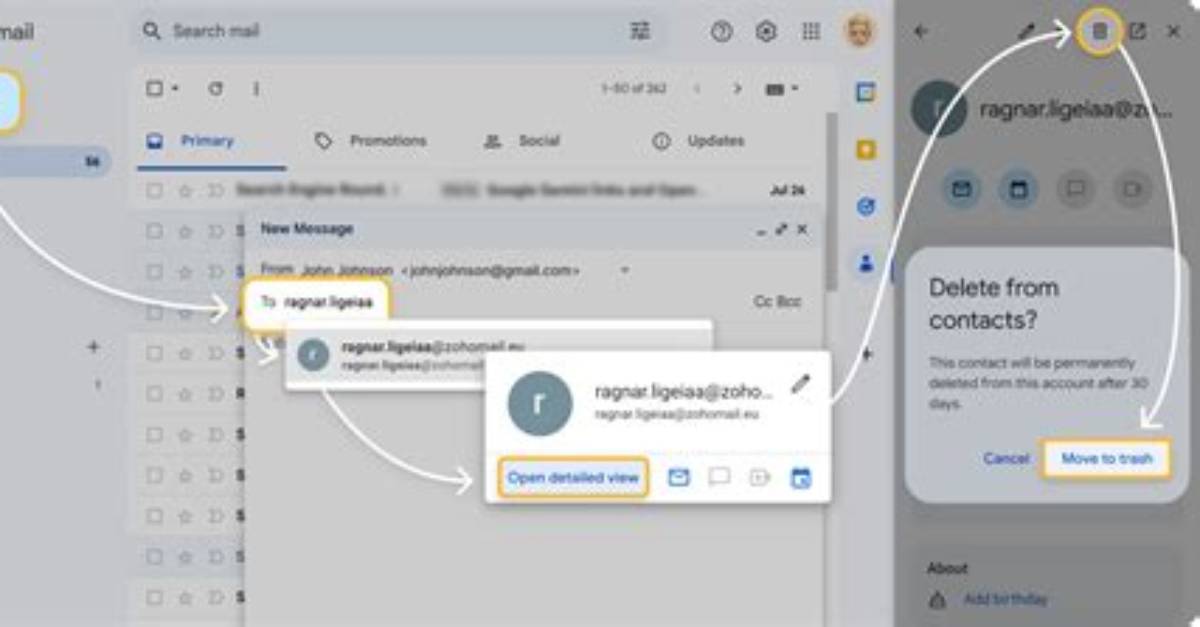Image resolution: width=1200 pixels, height=627 pixels.
Task: Pop out the New Message window
Action: point(781,229)
